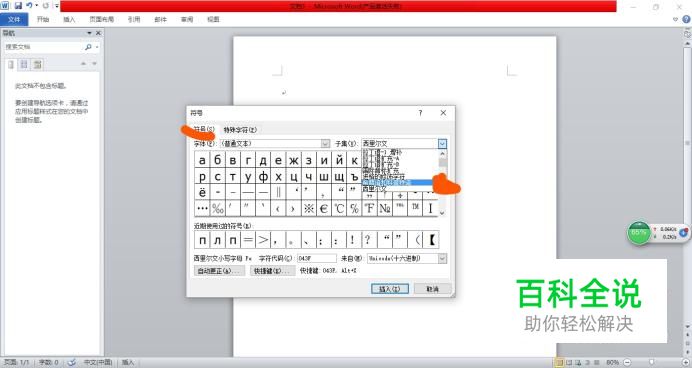Switch to Print Layout view in status bar
Viewport: 692px width, 368px height.
point(560,362)
